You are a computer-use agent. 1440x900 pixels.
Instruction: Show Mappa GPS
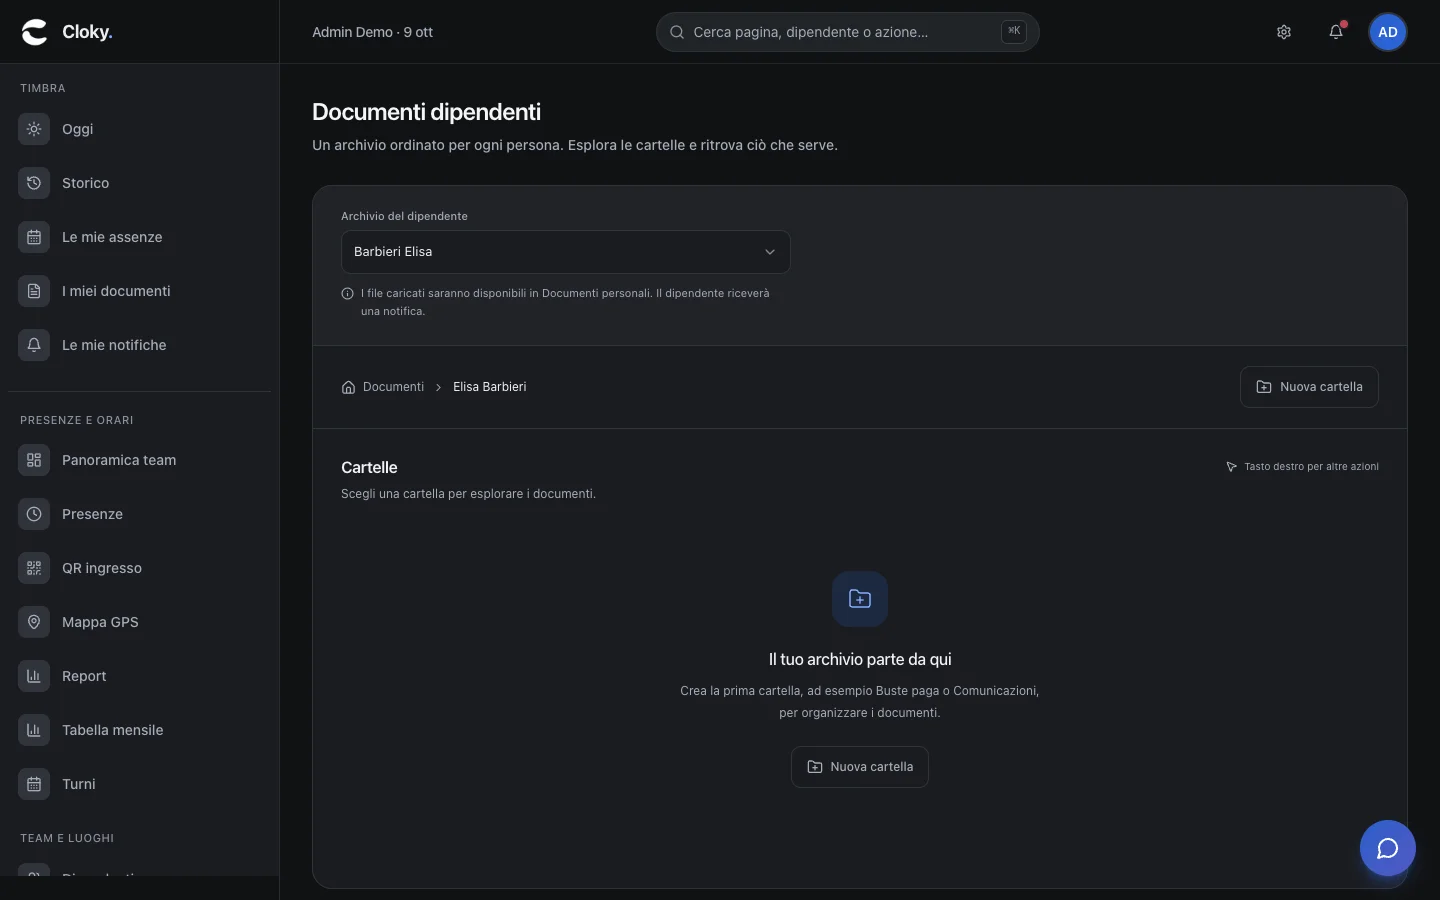tap(139, 622)
